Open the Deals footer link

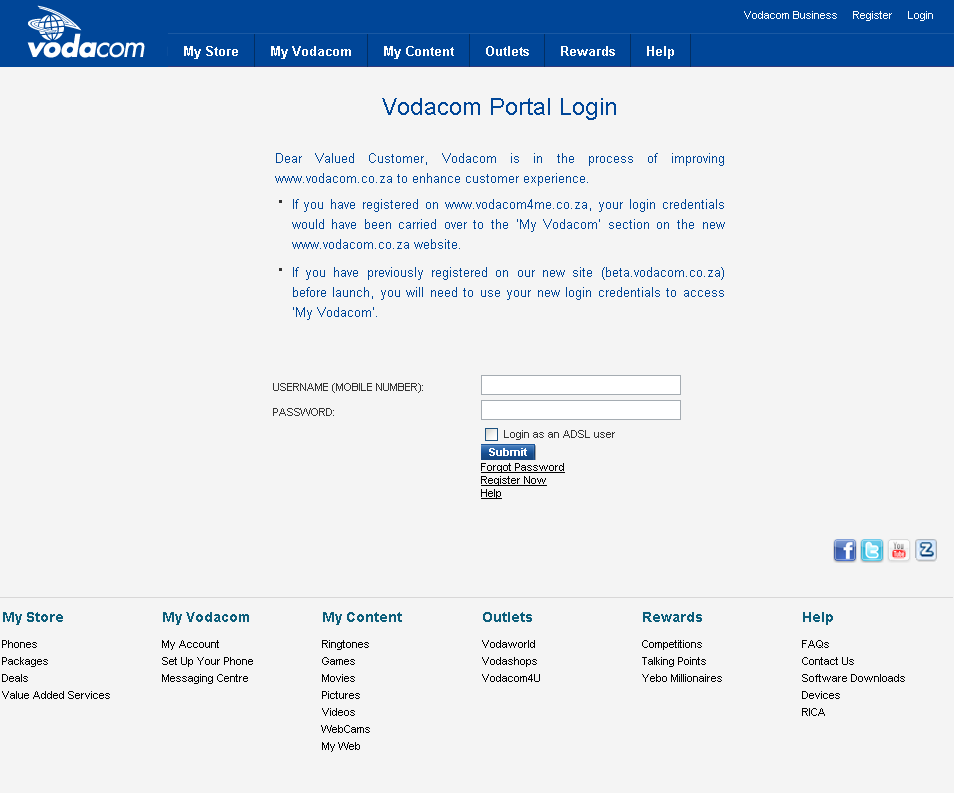15,678
